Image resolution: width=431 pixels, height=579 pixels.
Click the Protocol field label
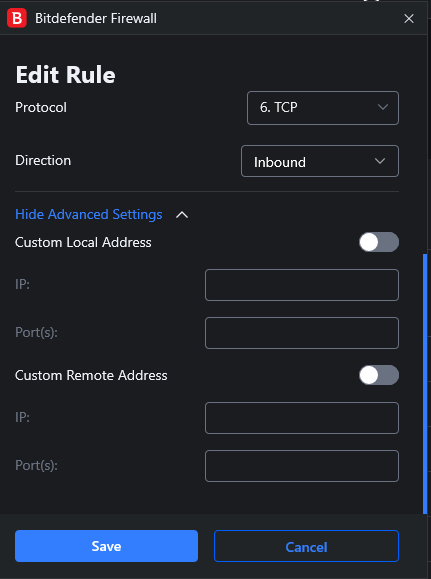41,107
